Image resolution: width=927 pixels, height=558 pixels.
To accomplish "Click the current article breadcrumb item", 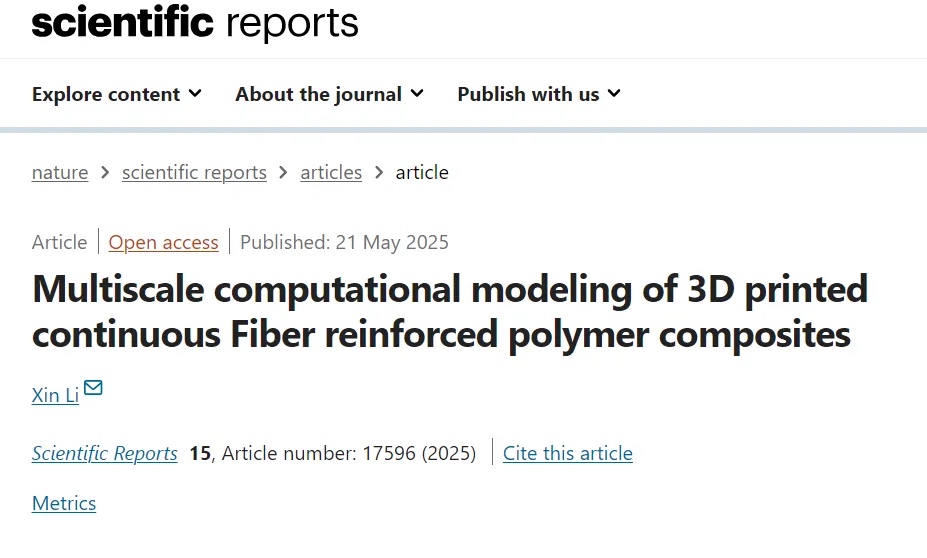I will pos(422,172).
